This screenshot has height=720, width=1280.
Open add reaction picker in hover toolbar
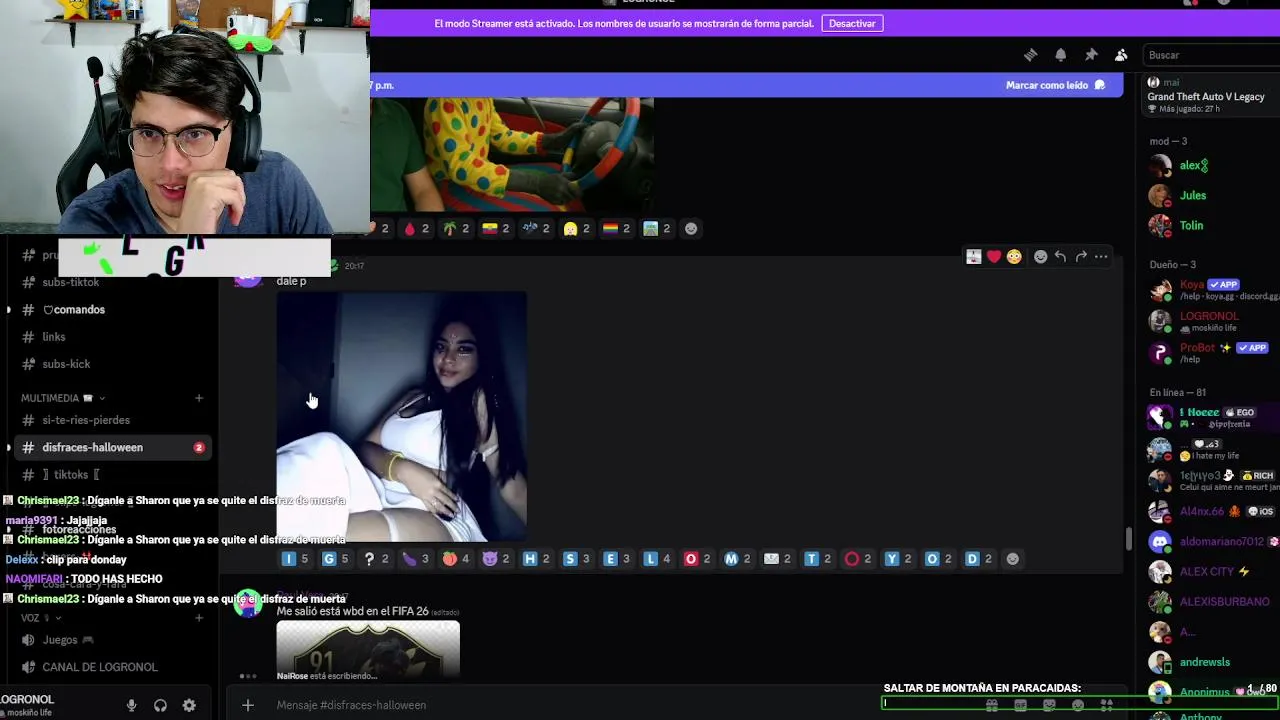(1041, 257)
